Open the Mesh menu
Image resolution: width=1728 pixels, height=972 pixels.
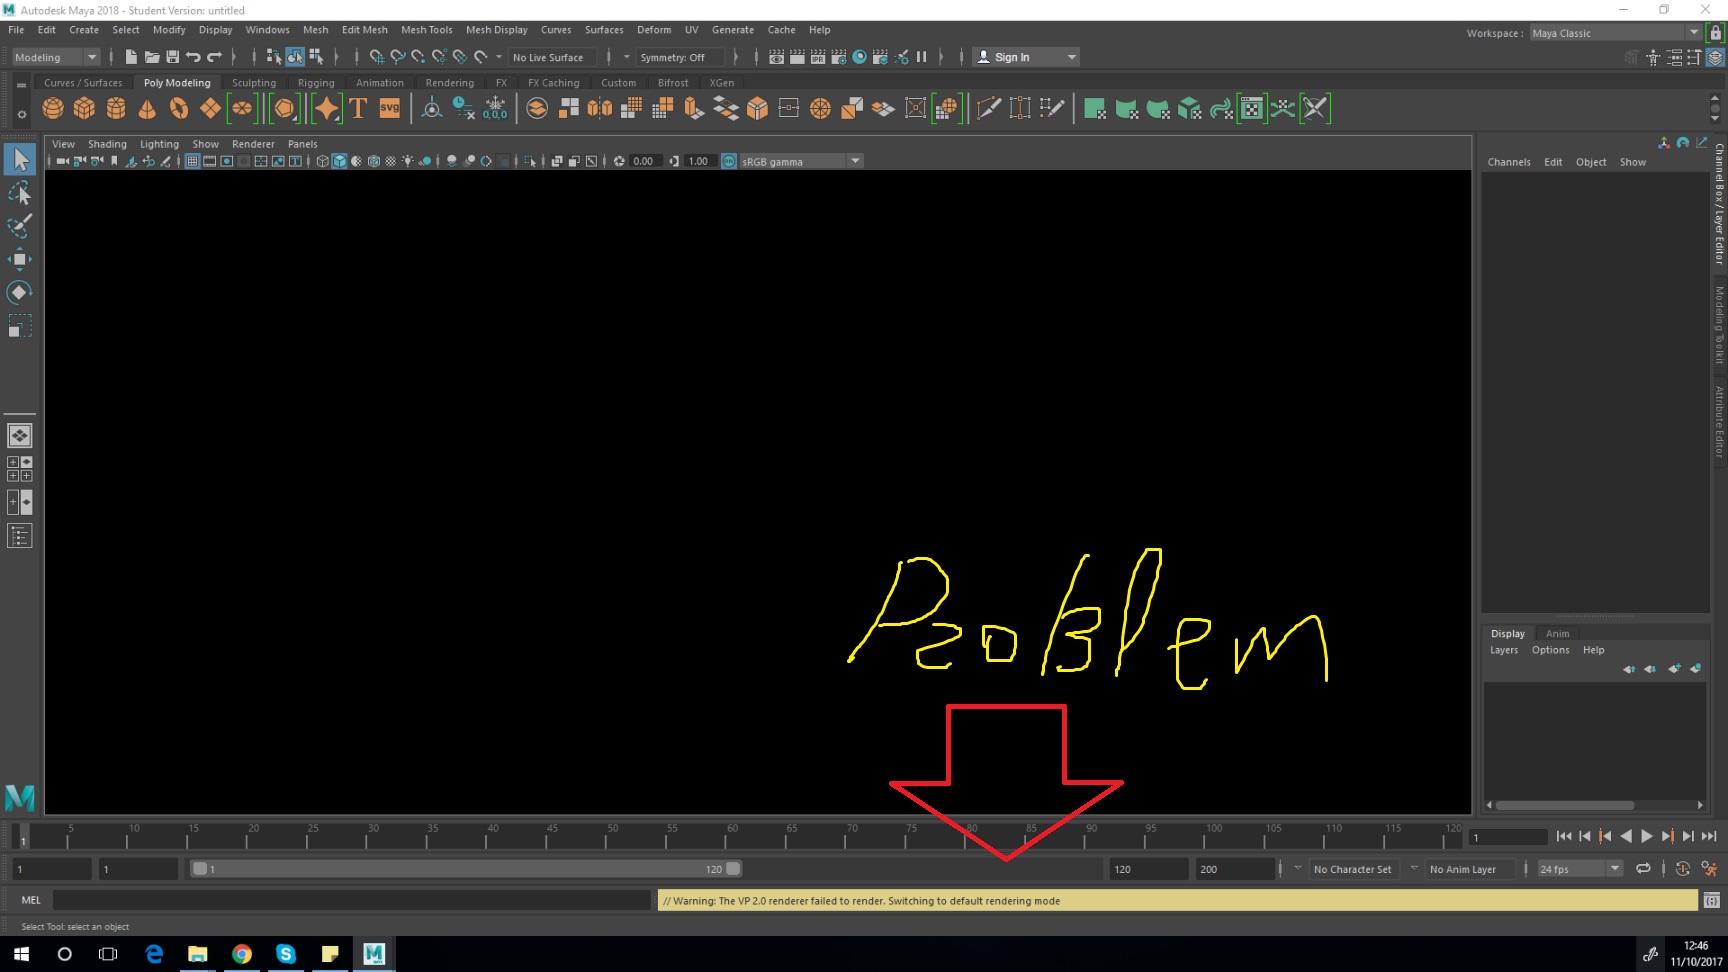click(x=315, y=30)
